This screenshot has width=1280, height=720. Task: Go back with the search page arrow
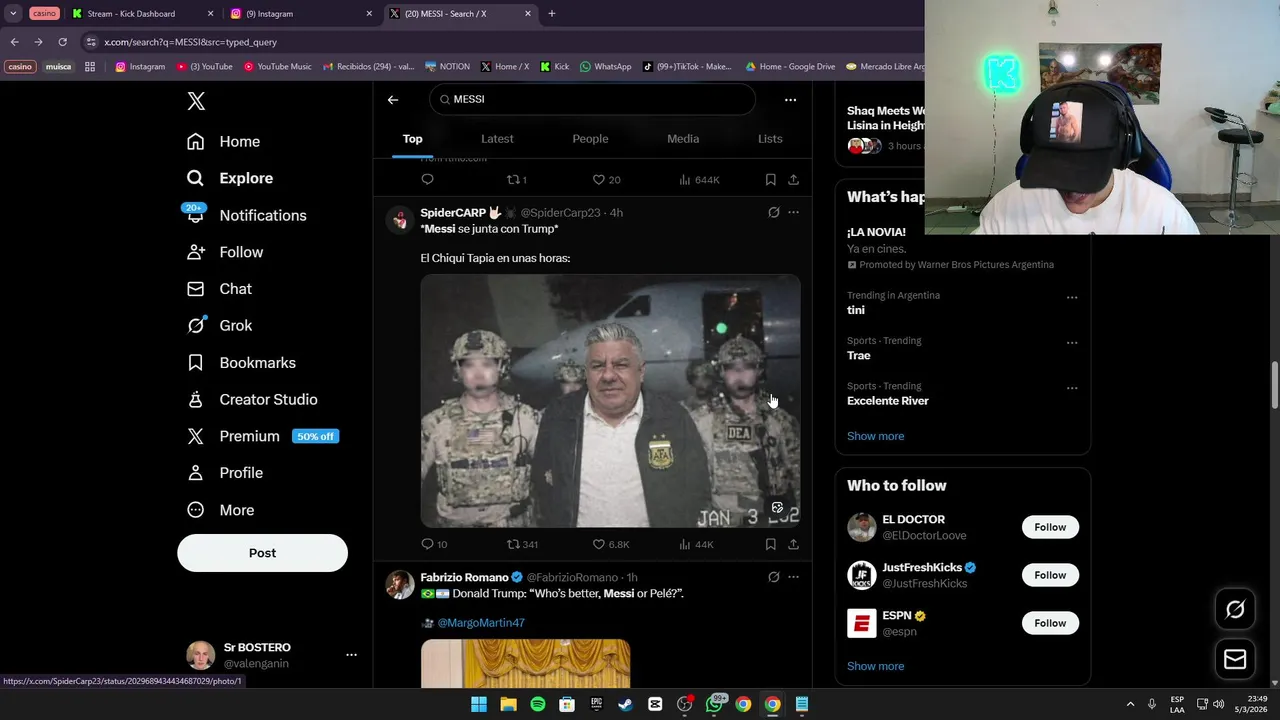tap(393, 100)
